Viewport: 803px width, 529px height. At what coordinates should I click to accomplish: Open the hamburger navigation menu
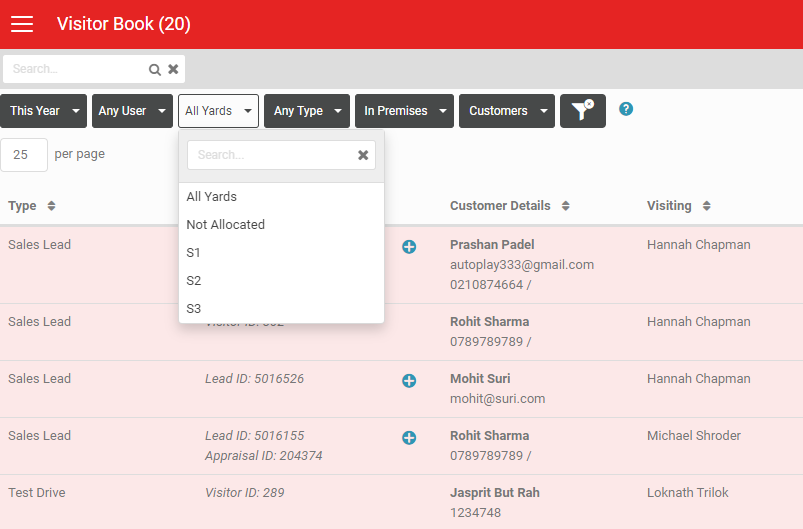pos(22,24)
